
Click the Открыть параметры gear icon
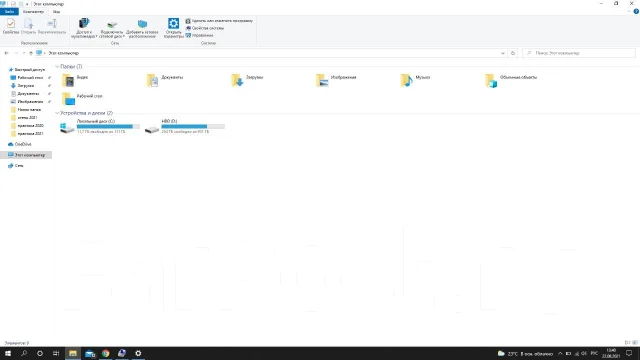click(x=173, y=28)
